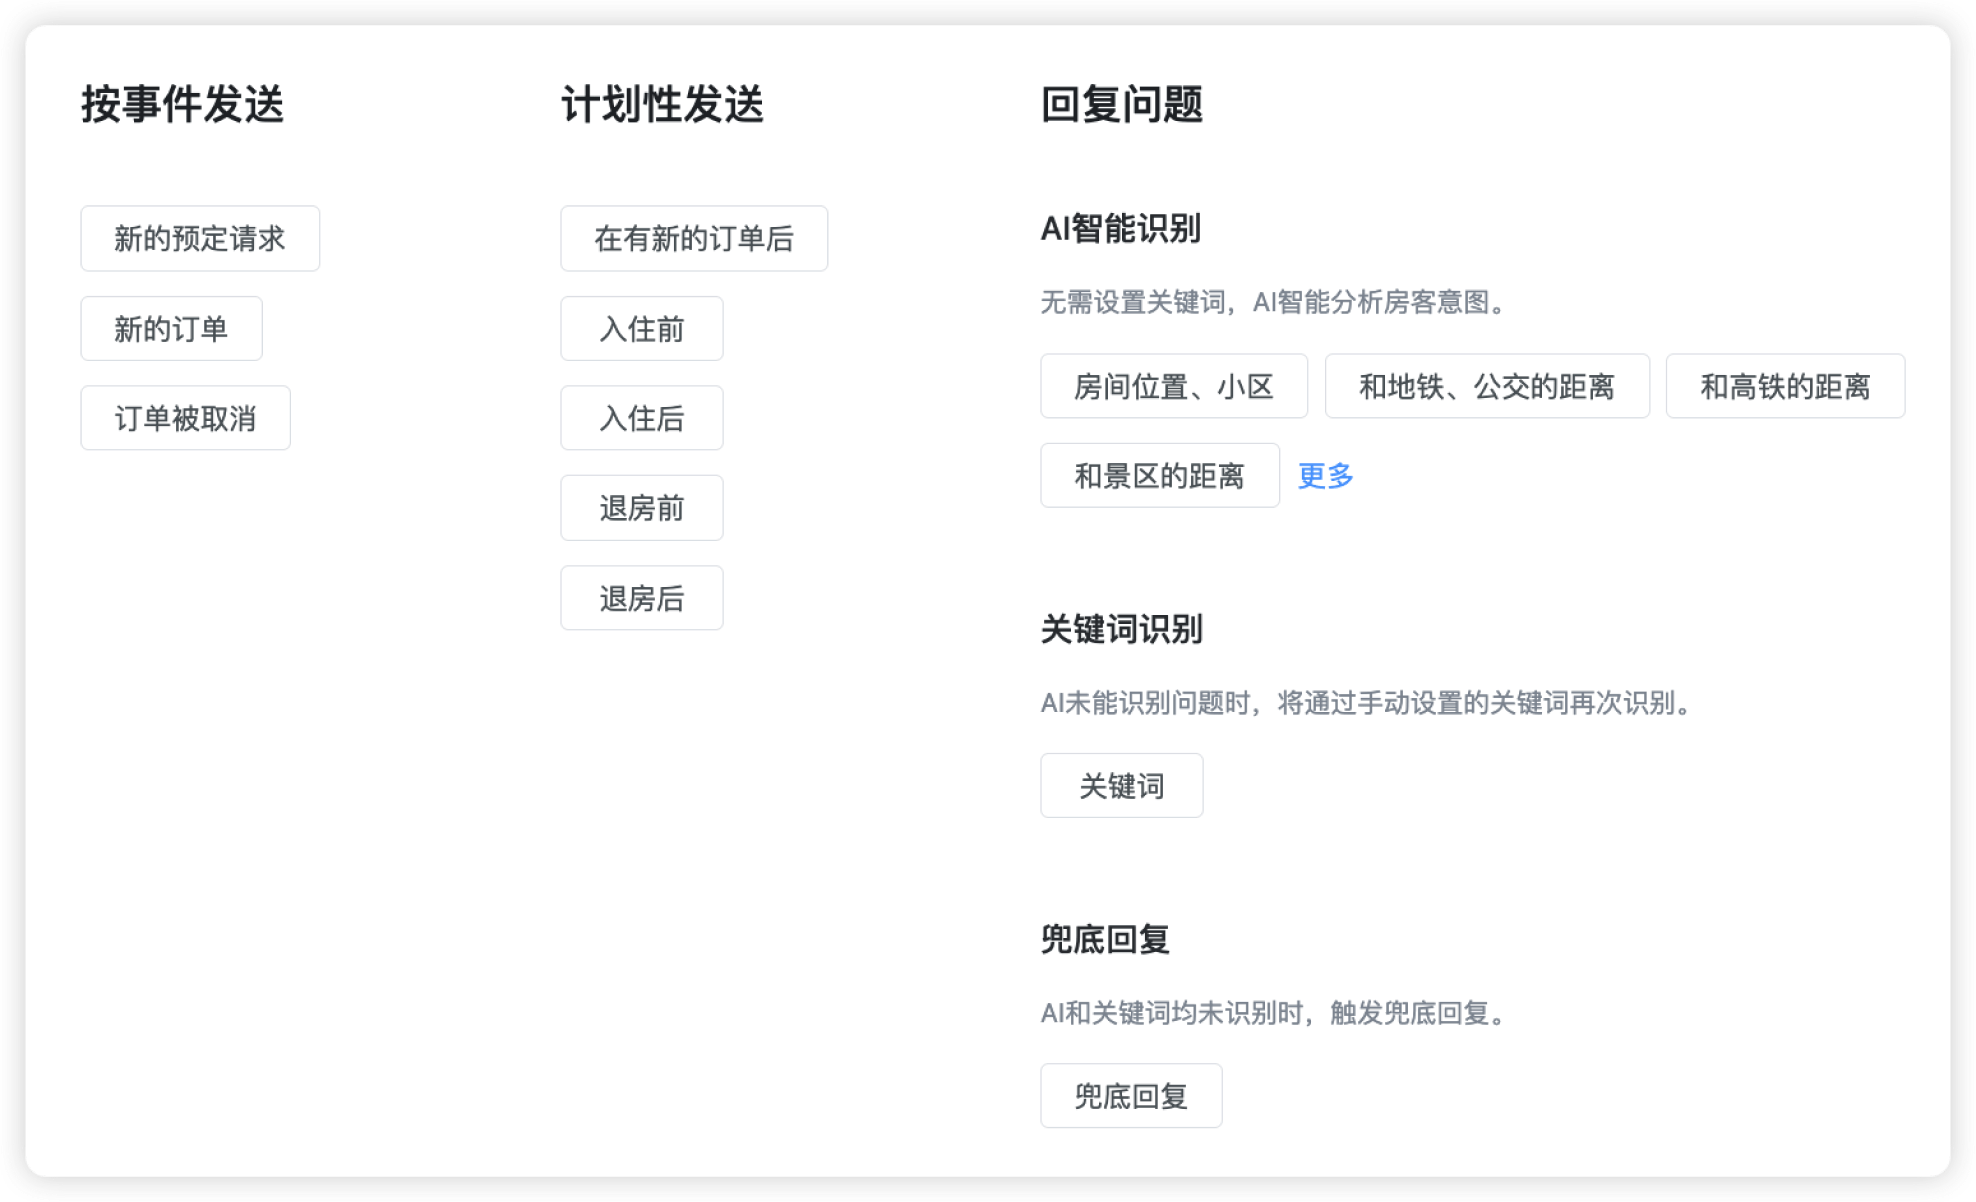Image resolution: width=1976 pixels, height=1202 pixels.
Task: Select the 入住前 scheduled message
Action: coord(641,328)
